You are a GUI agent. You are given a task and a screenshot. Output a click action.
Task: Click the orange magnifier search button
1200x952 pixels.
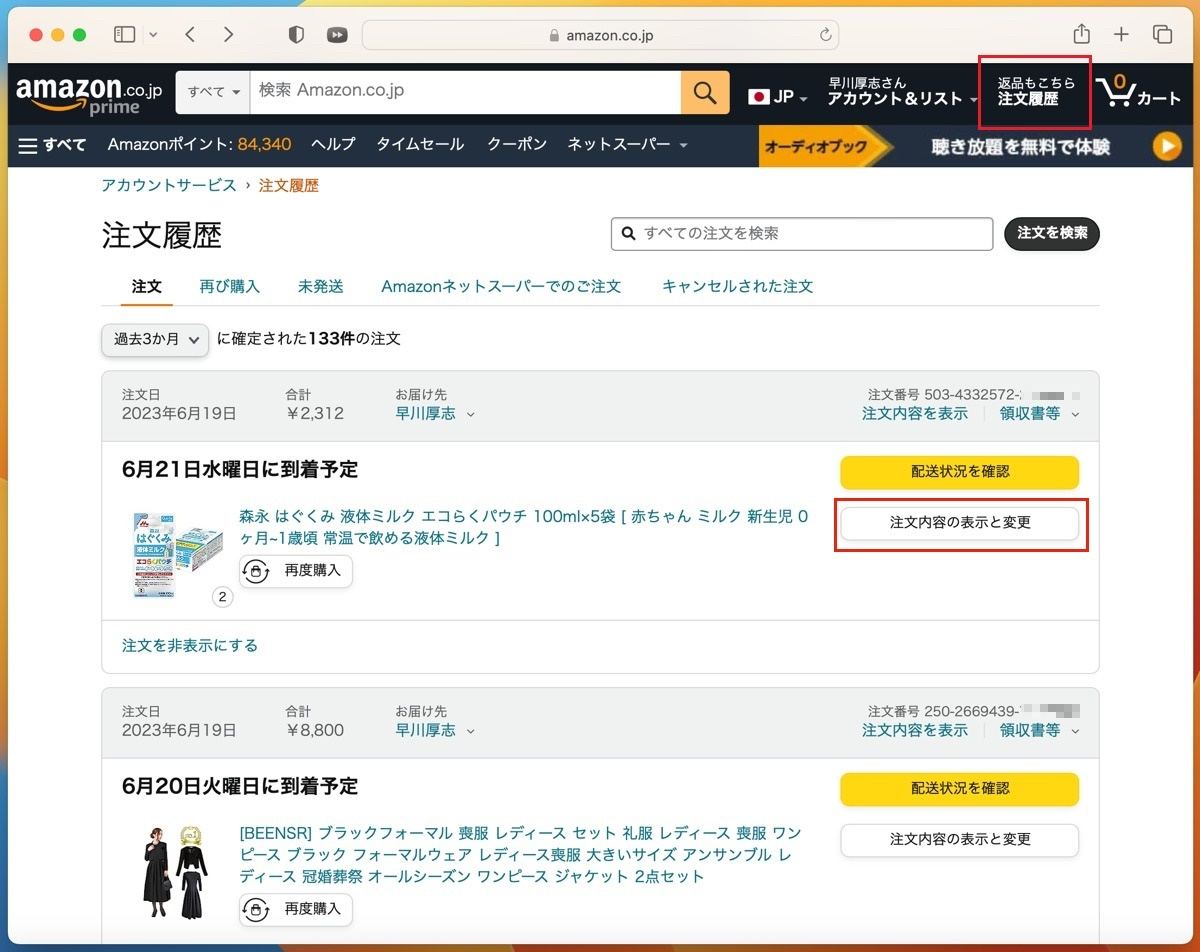705,92
